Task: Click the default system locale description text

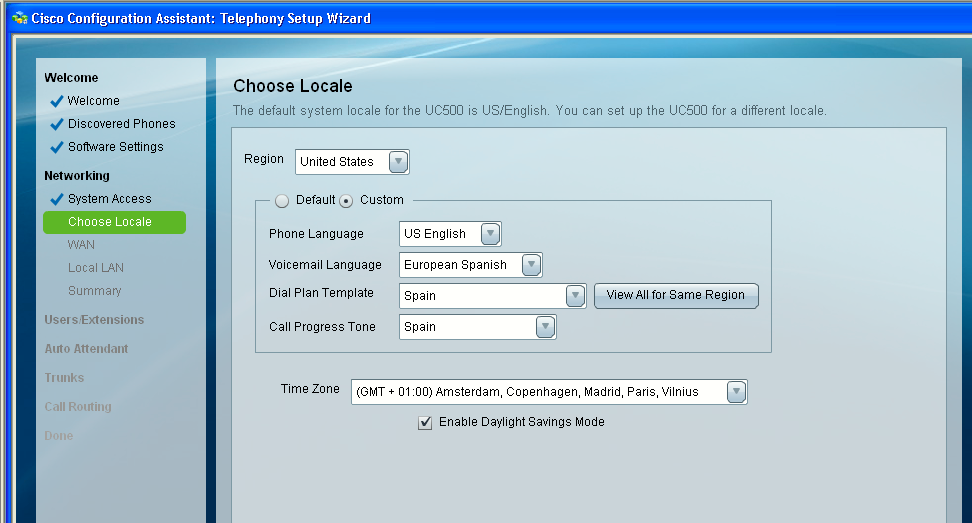Action: point(529,111)
